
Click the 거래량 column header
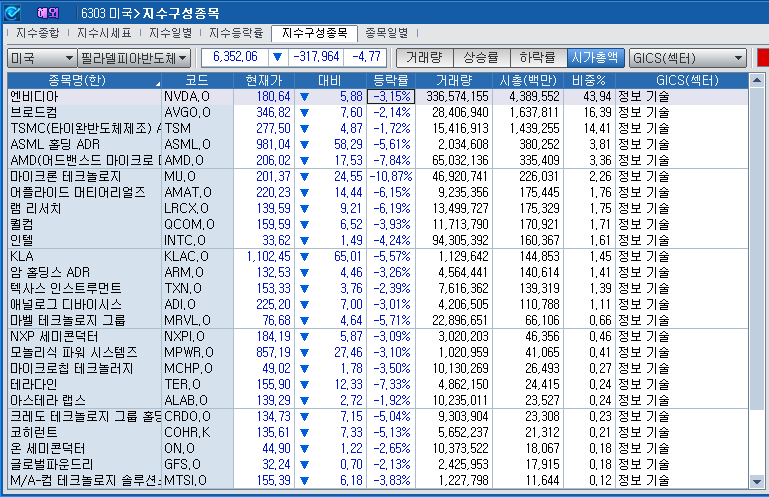[x=454, y=80]
